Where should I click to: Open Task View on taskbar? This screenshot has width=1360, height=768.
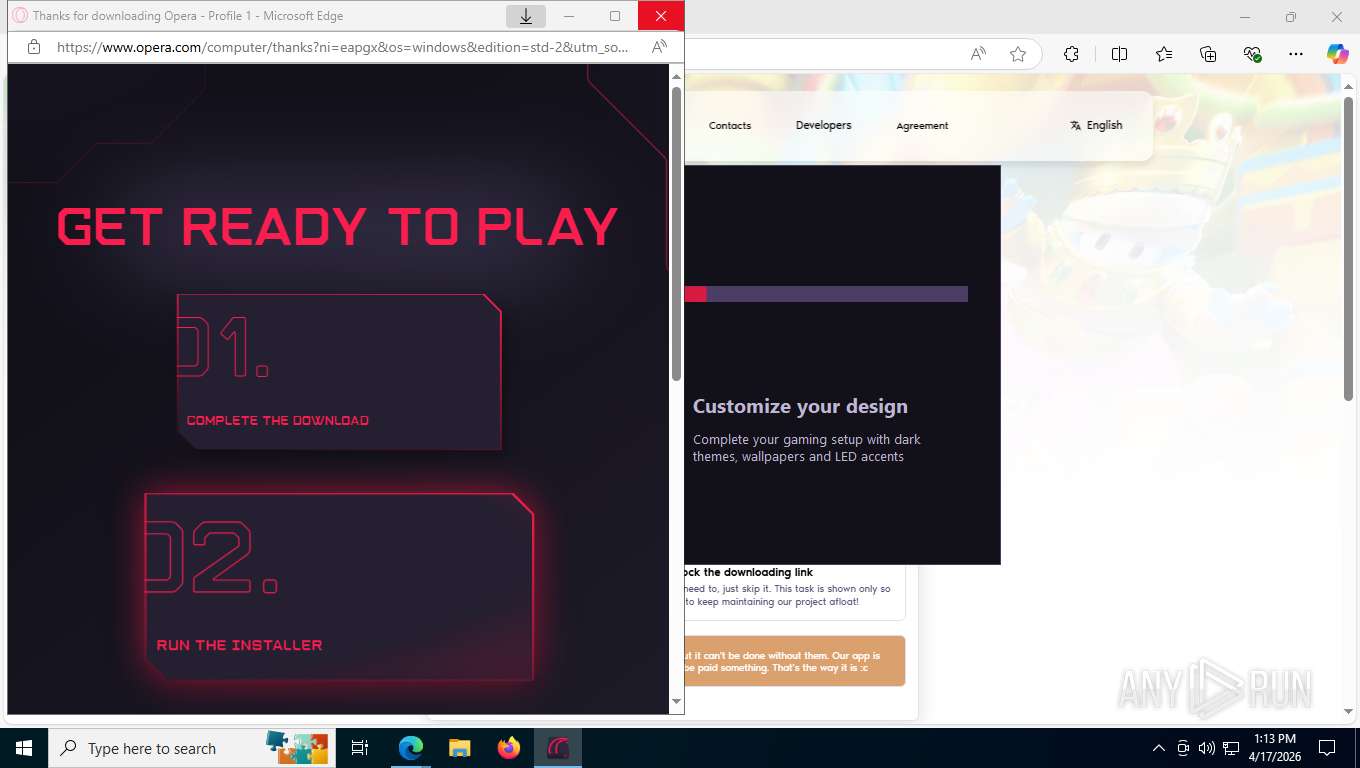(x=360, y=748)
